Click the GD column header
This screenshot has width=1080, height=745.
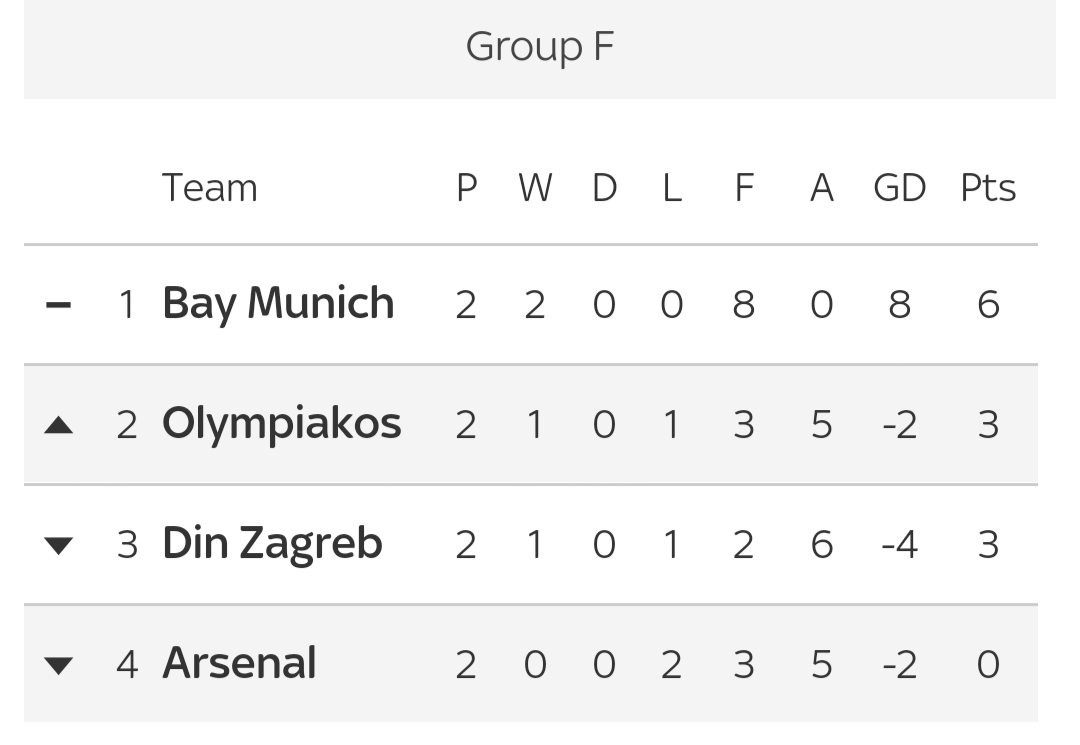pyautogui.click(x=900, y=188)
